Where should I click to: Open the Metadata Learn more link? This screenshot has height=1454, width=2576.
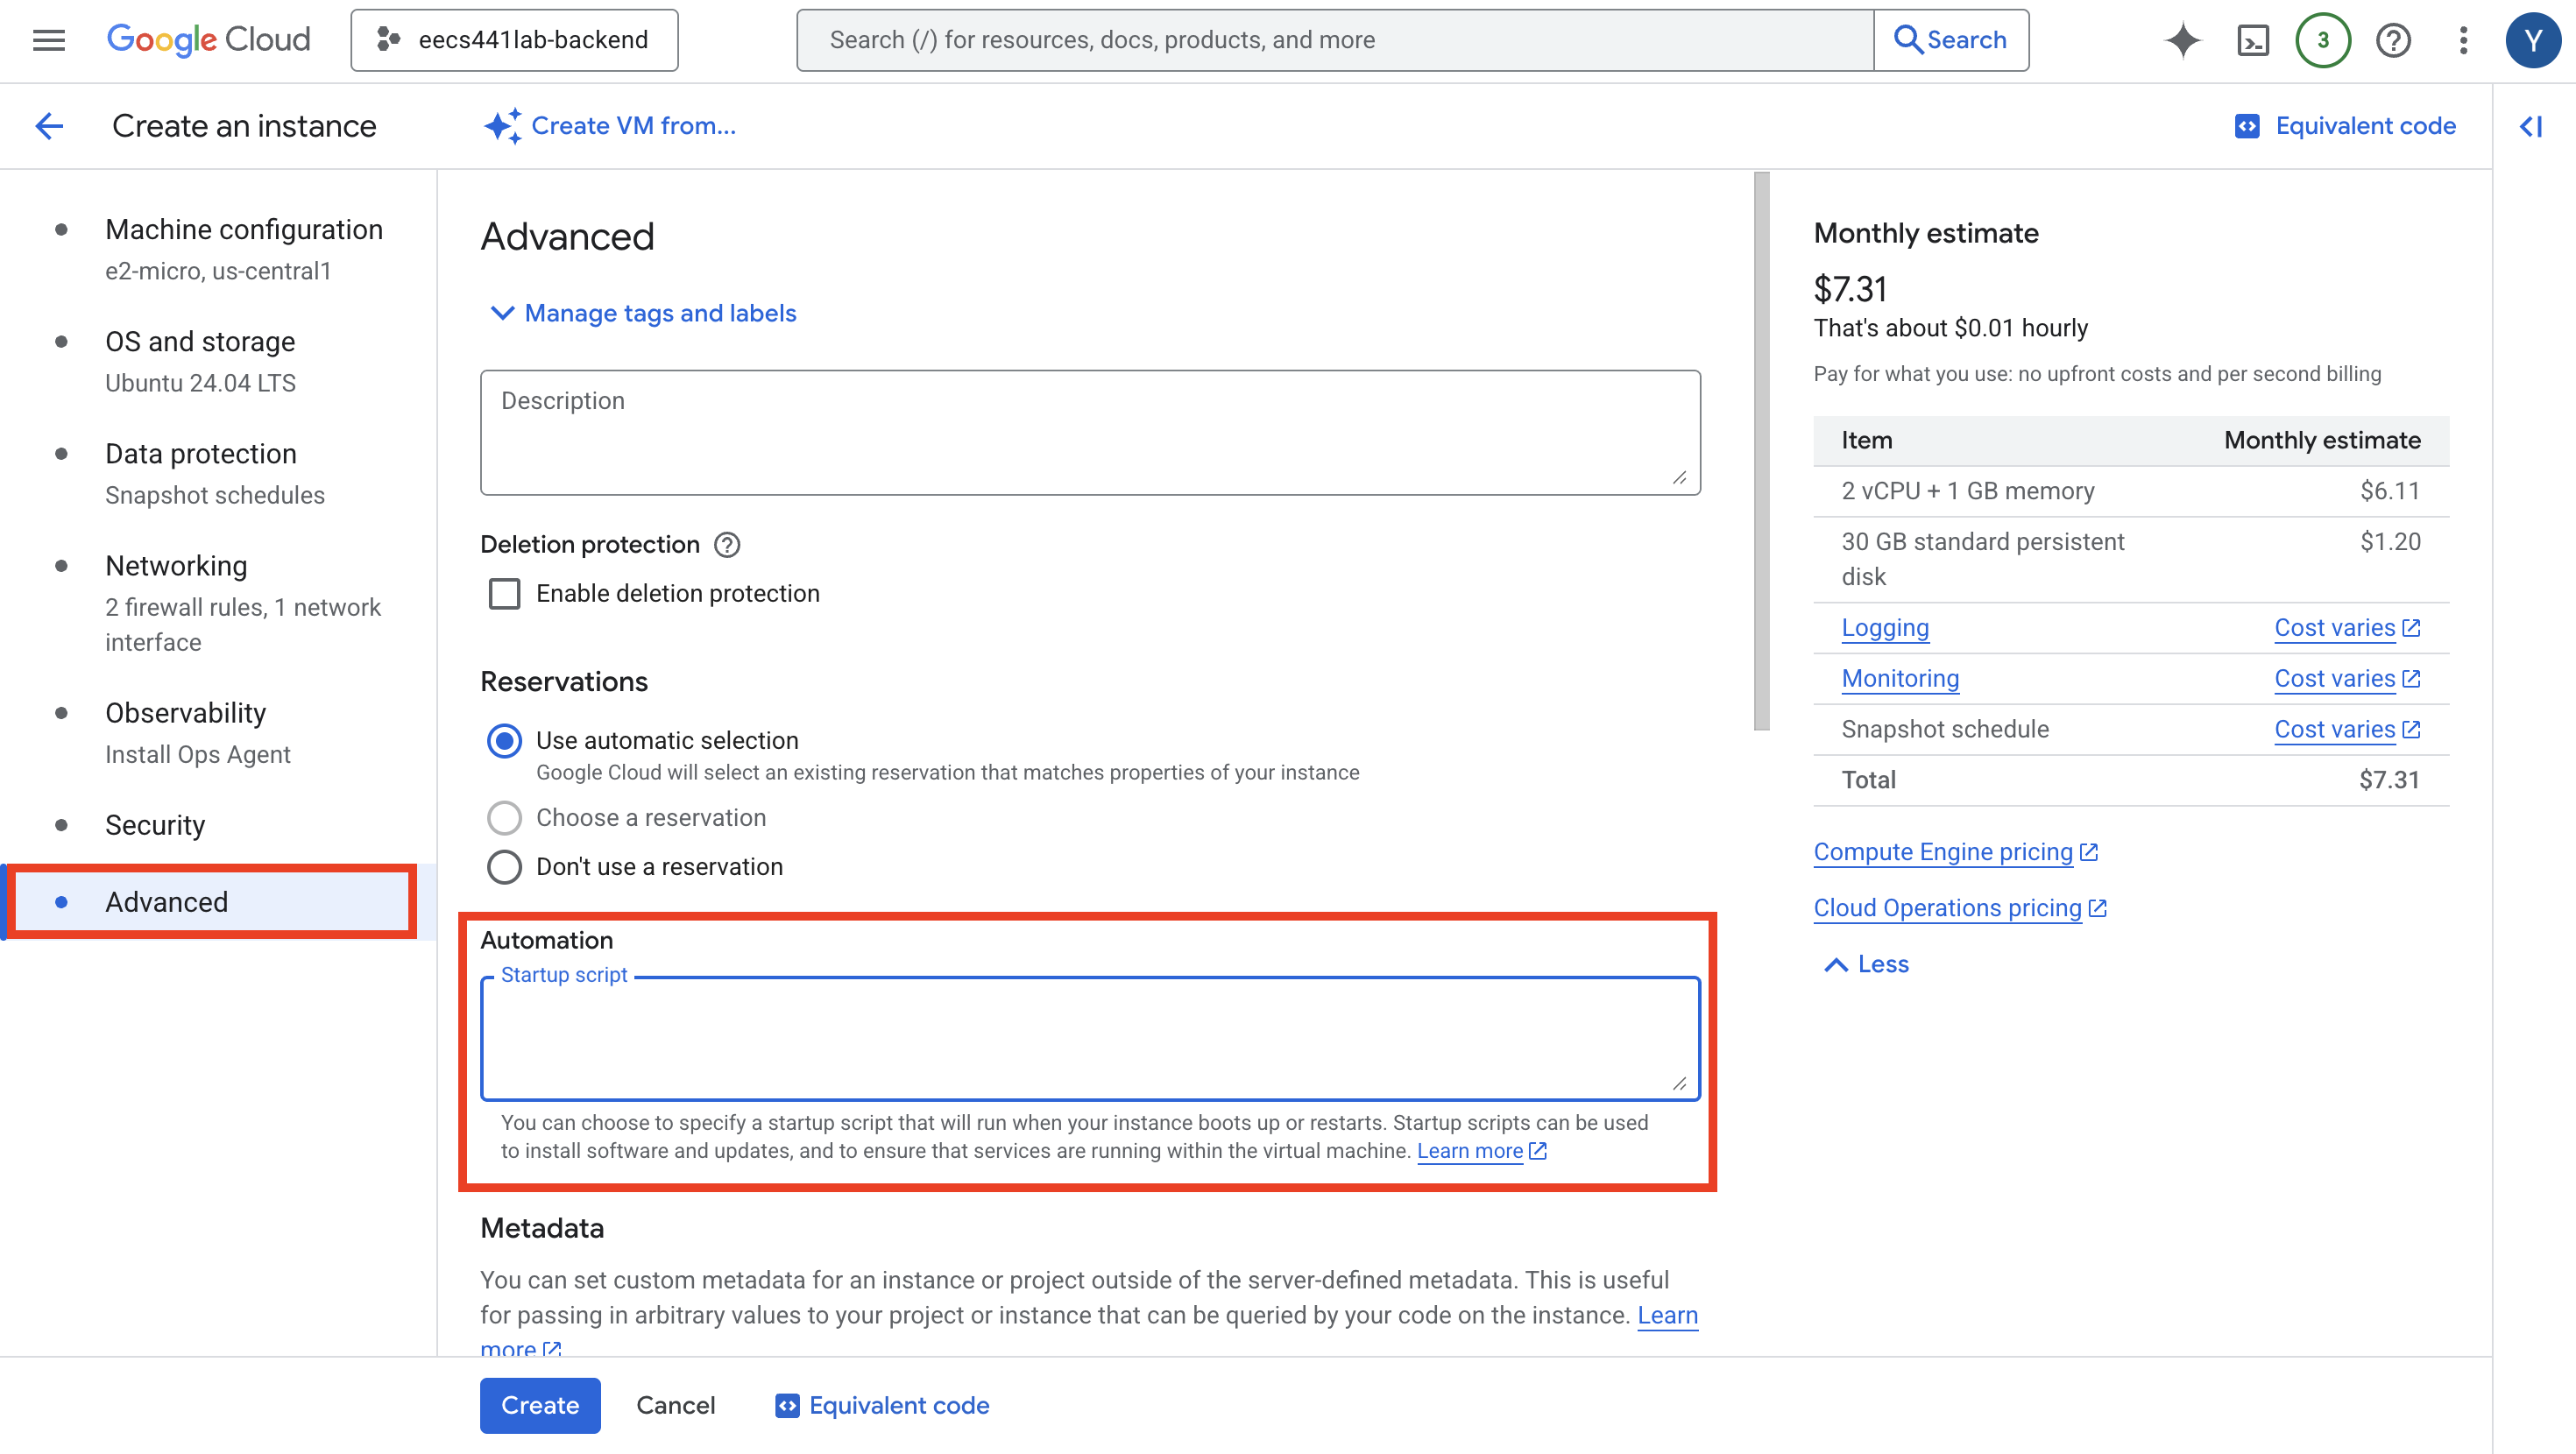1667,1316
